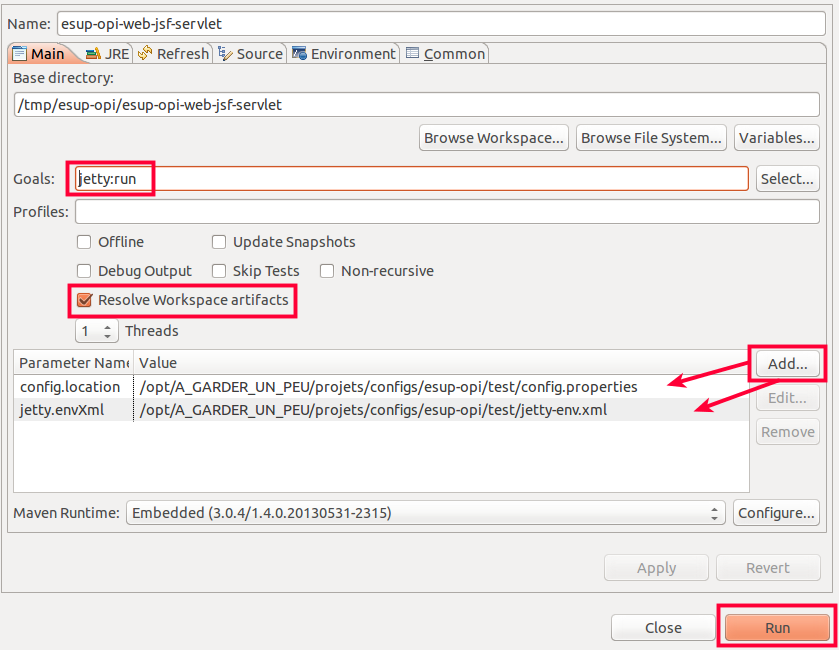Uncheck Resolve Workspace artifacts
Image resolution: width=839 pixels, height=650 pixels.
(x=85, y=300)
